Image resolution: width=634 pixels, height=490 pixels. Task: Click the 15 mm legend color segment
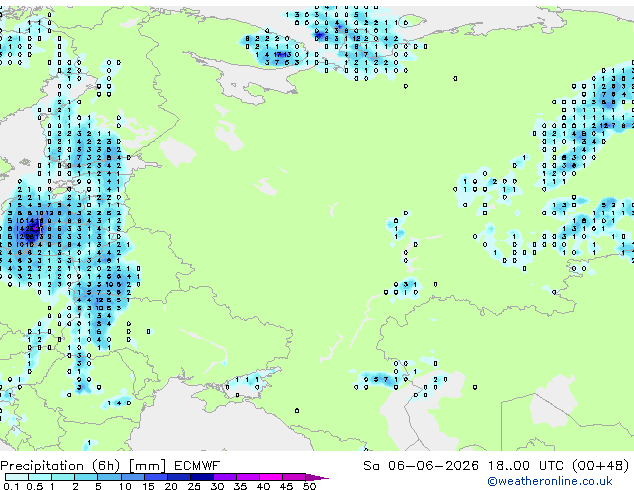tap(156, 477)
